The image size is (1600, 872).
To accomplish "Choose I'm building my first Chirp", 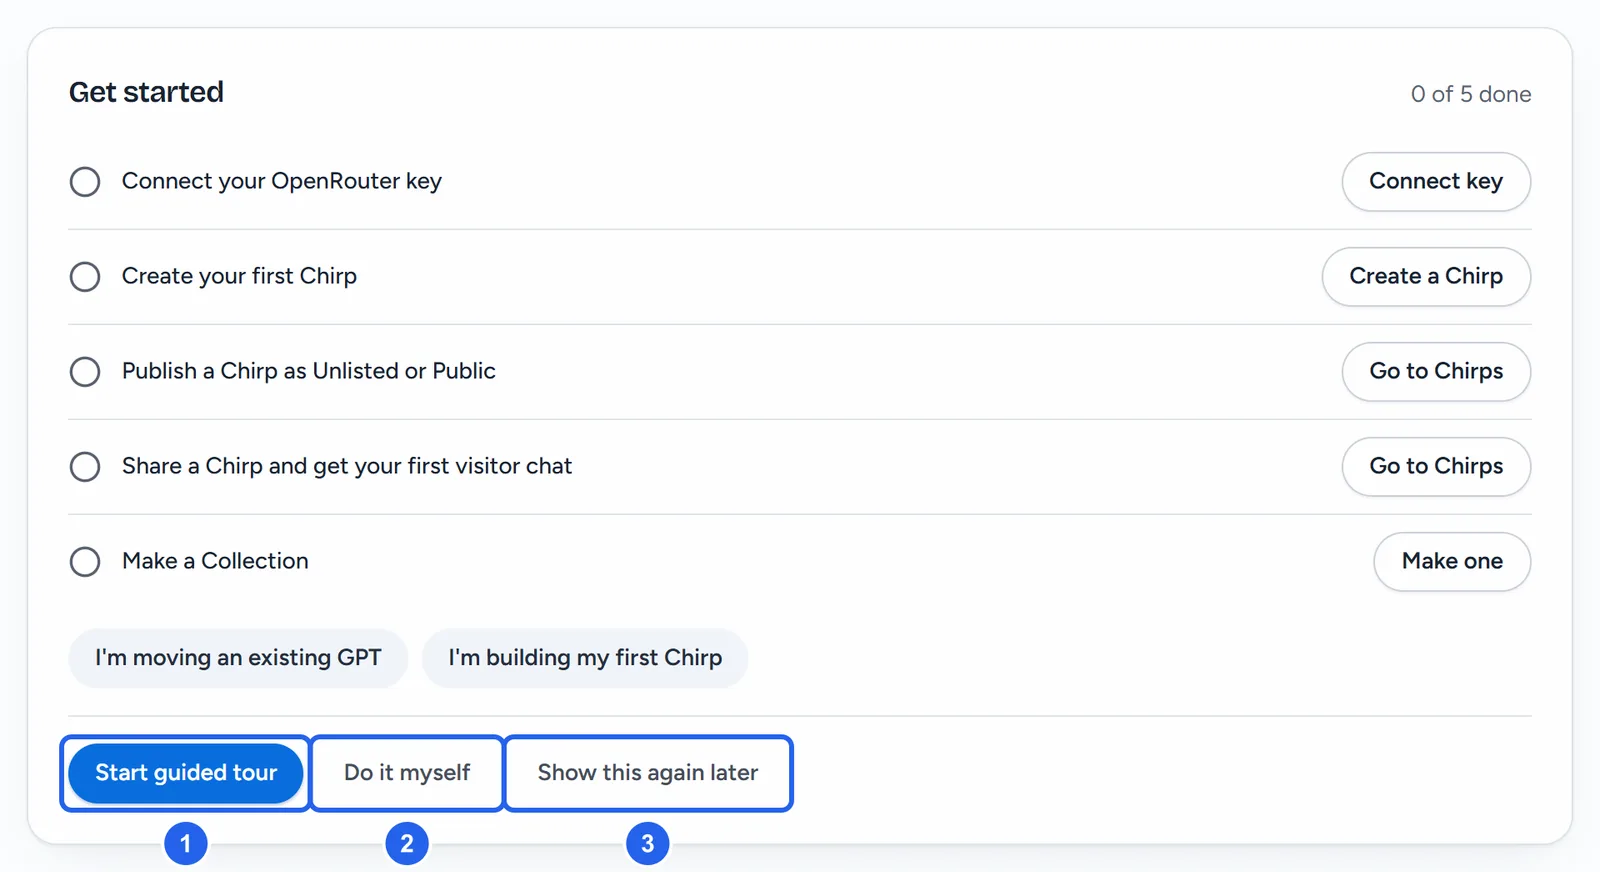I will (x=585, y=658).
